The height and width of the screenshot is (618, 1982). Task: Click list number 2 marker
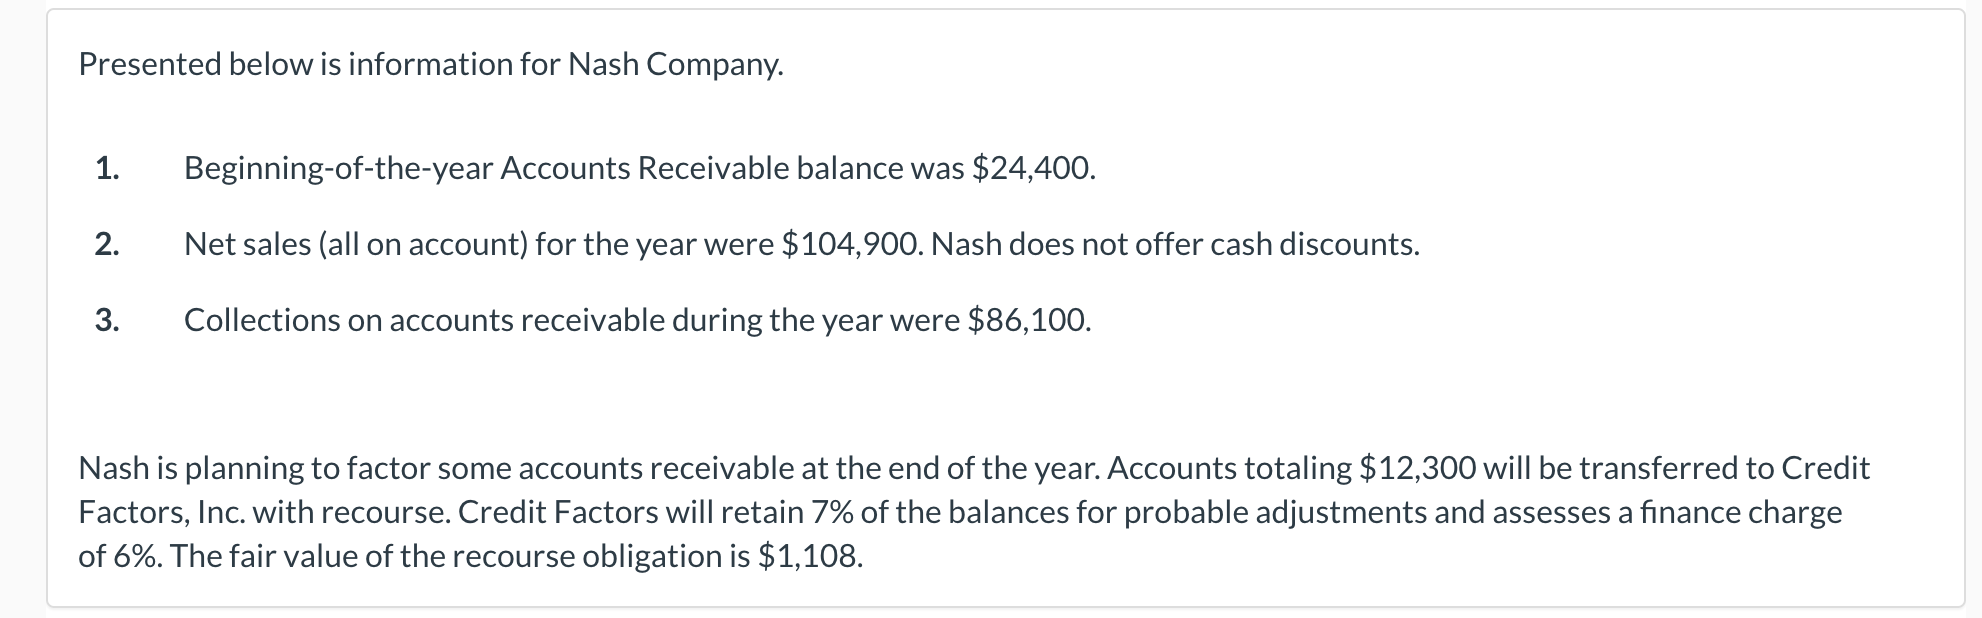[x=107, y=244]
